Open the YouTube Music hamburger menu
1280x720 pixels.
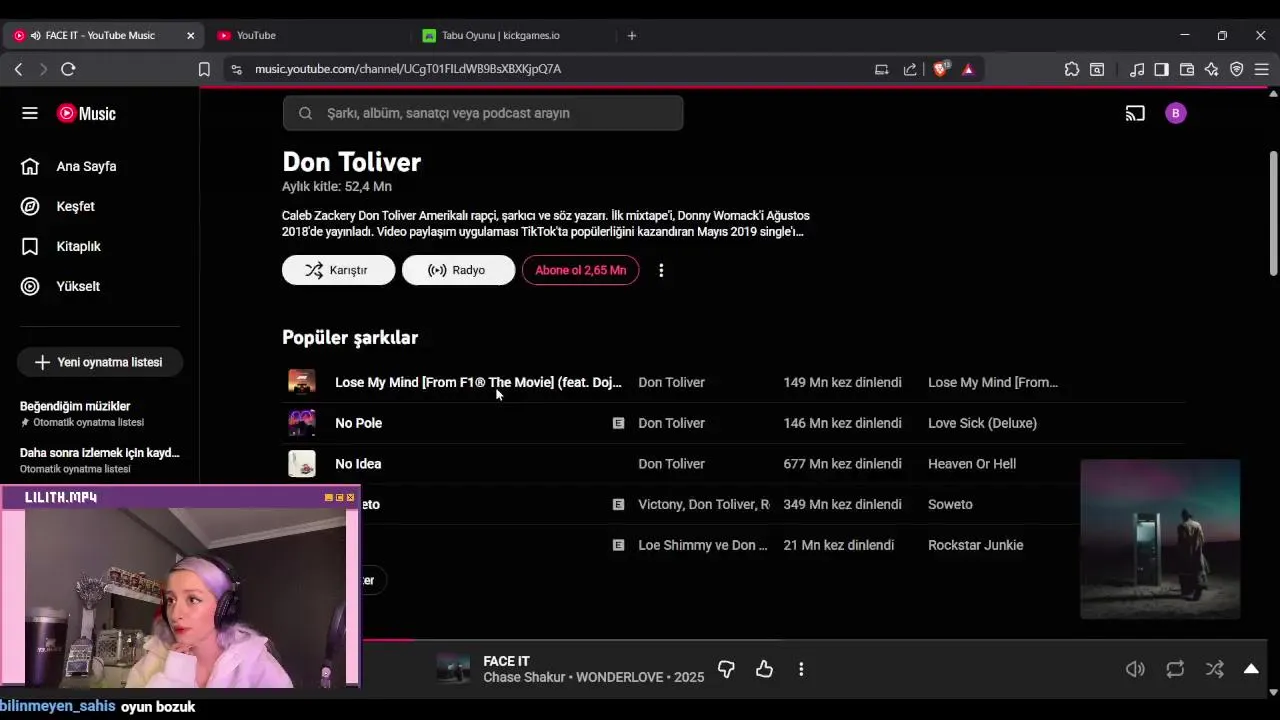pyautogui.click(x=30, y=113)
